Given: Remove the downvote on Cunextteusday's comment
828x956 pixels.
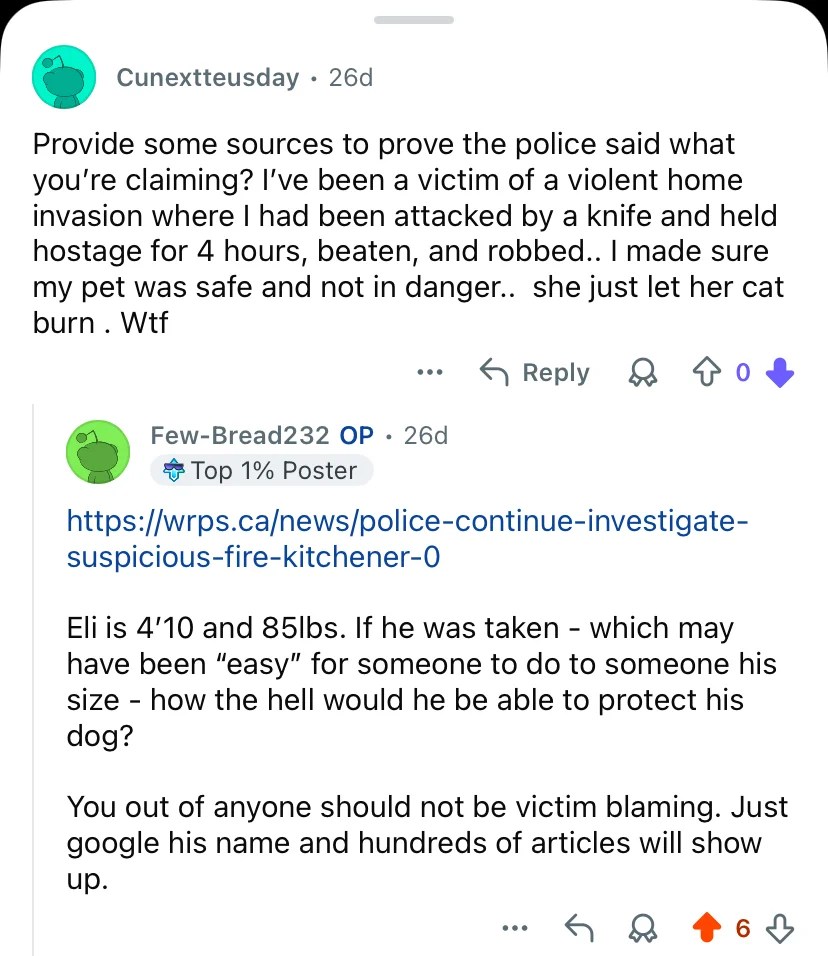Looking at the screenshot, I should point(780,373).
